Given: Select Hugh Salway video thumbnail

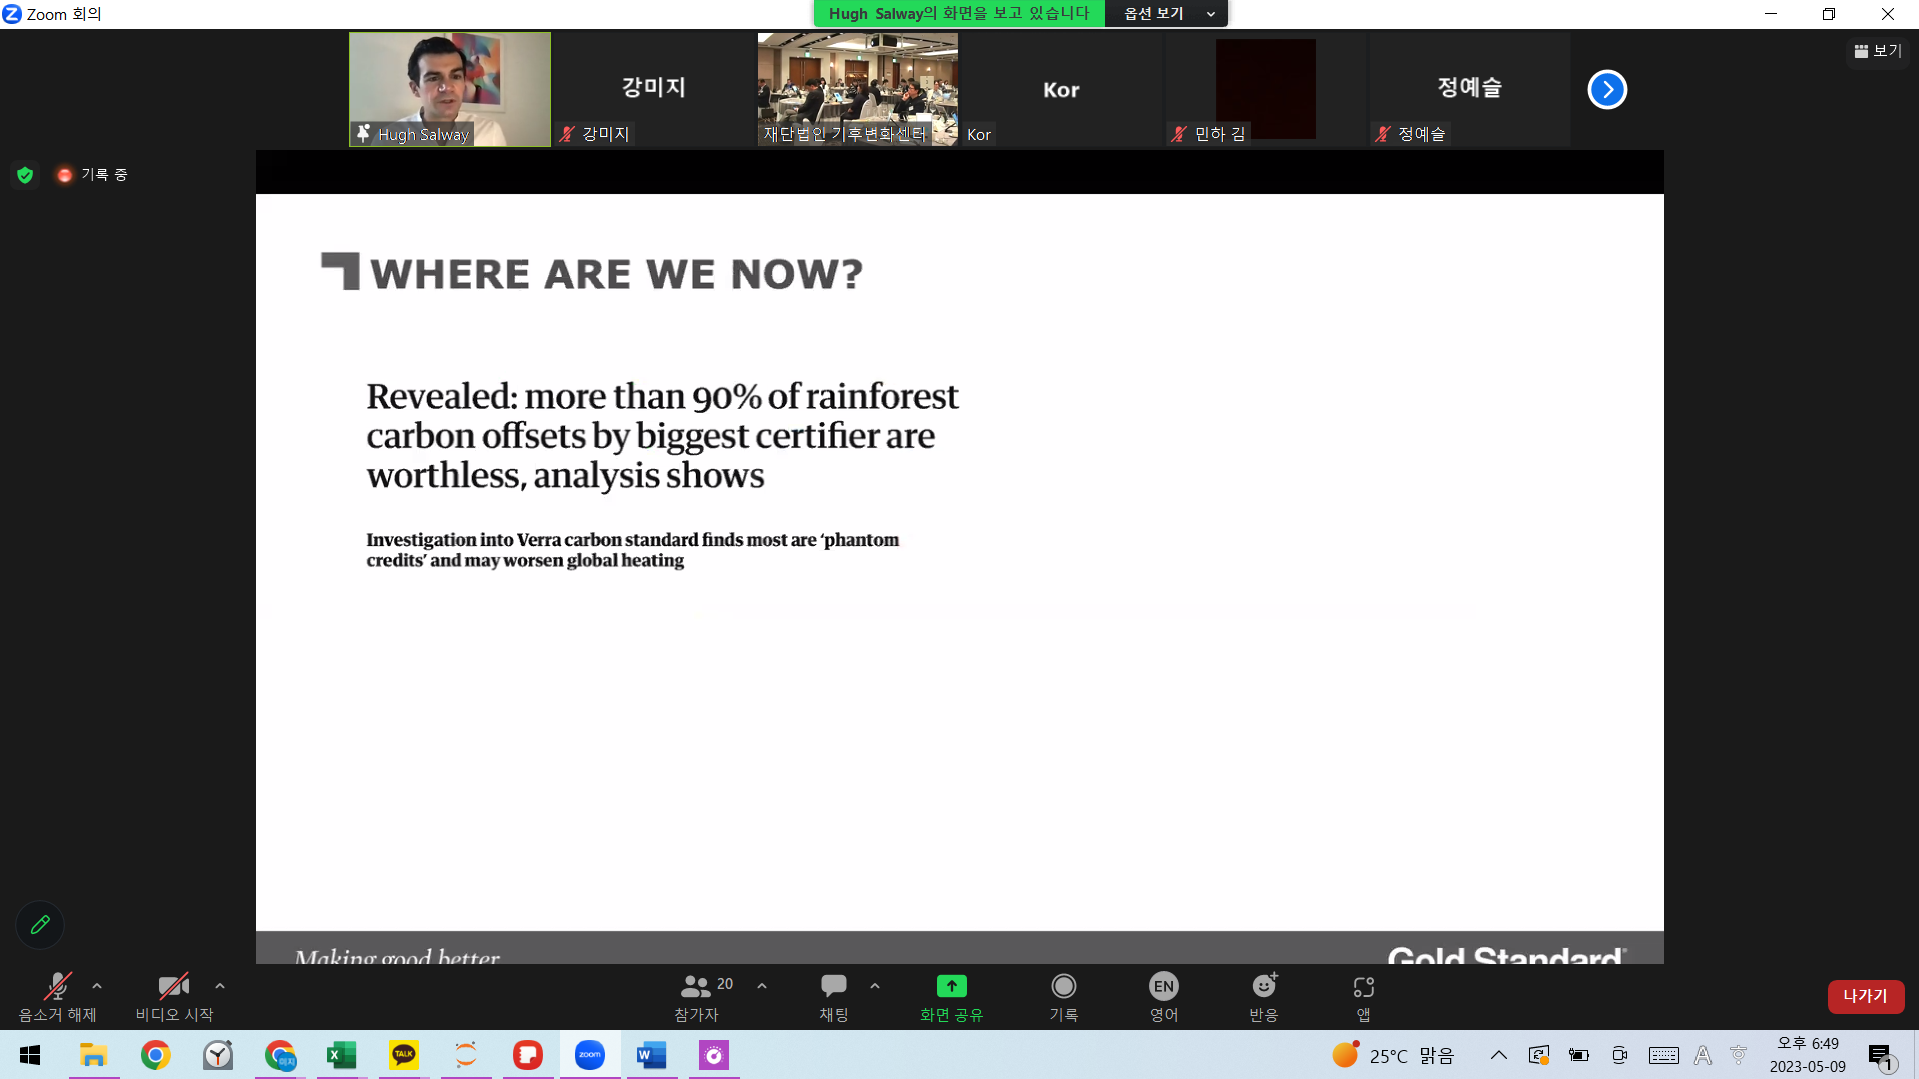Looking at the screenshot, I should point(450,89).
